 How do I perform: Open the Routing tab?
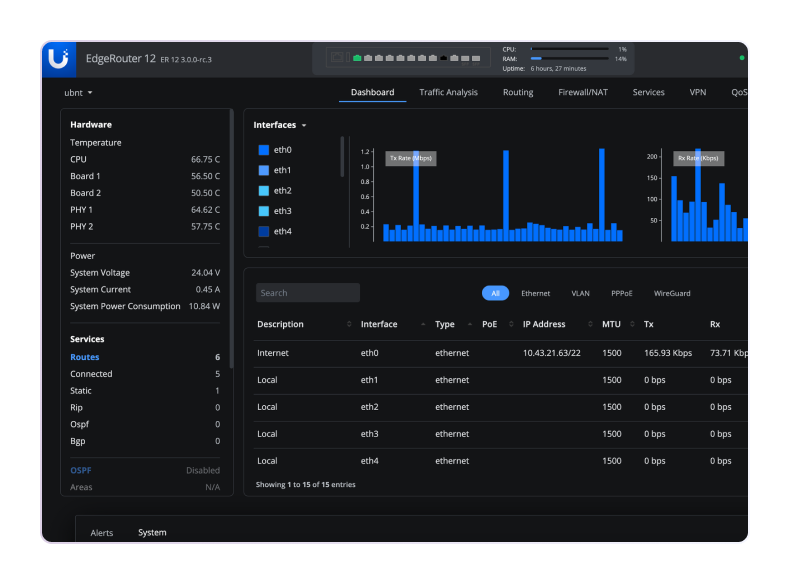tap(518, 93)
